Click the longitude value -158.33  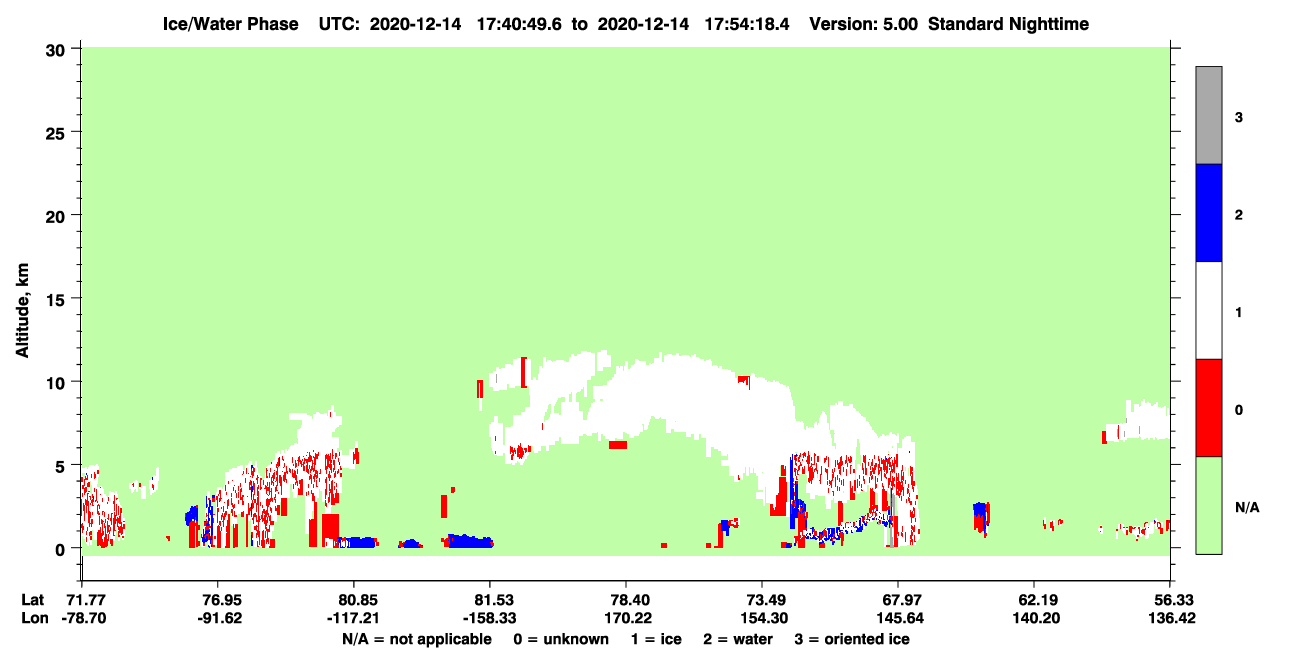tap(490, 618)
